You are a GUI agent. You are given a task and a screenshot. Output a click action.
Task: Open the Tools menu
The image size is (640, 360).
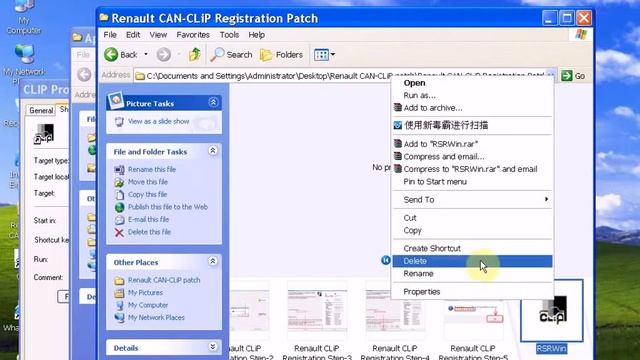click(229, 35)
